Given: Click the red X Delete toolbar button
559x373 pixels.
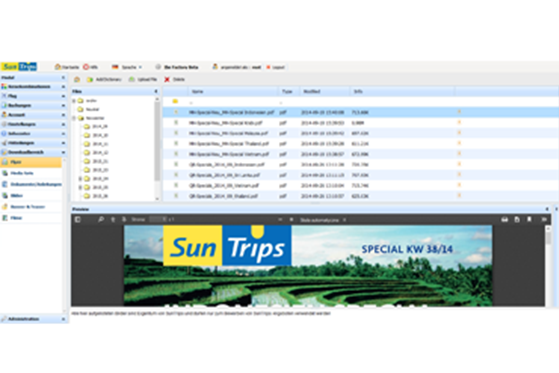Looking at the screenshot, I should (174, 79).
